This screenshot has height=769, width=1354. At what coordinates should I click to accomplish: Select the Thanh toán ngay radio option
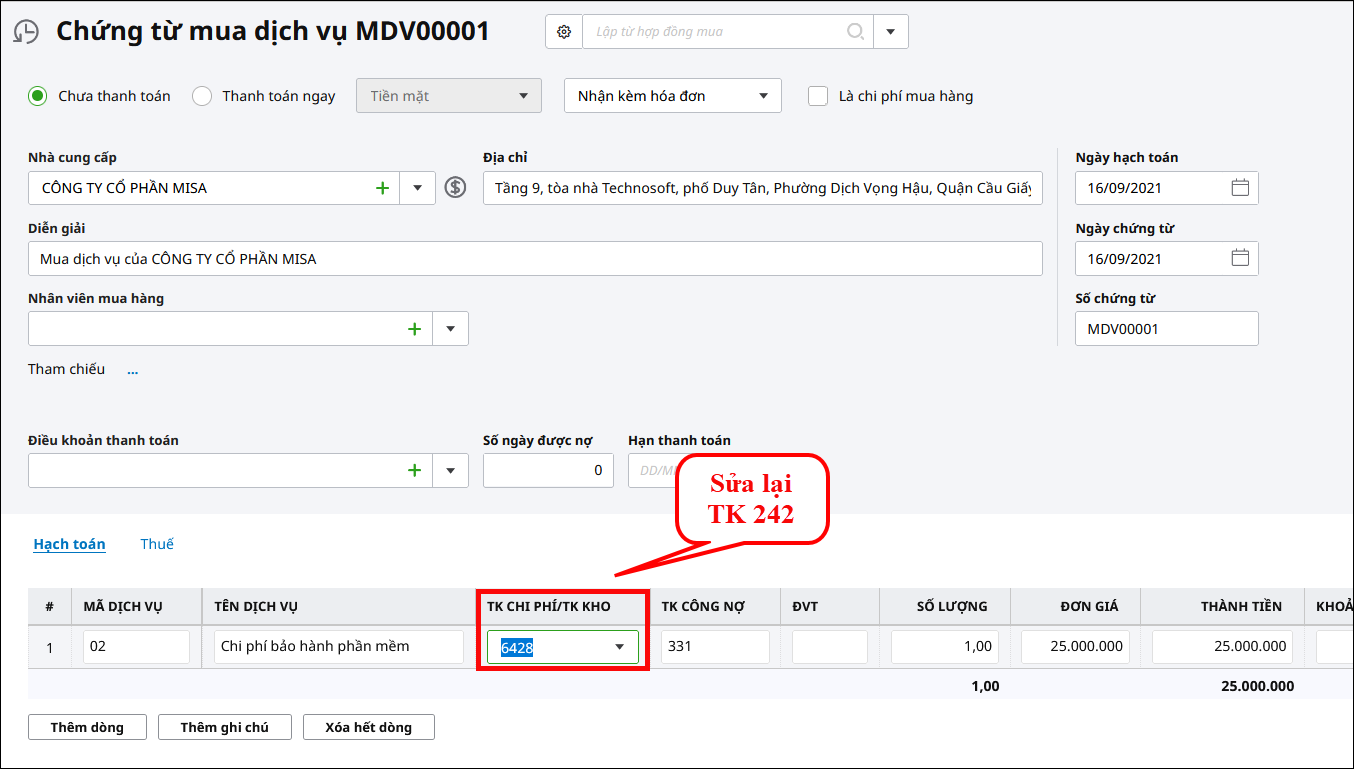pyautogui.click(x=202, y=96)
